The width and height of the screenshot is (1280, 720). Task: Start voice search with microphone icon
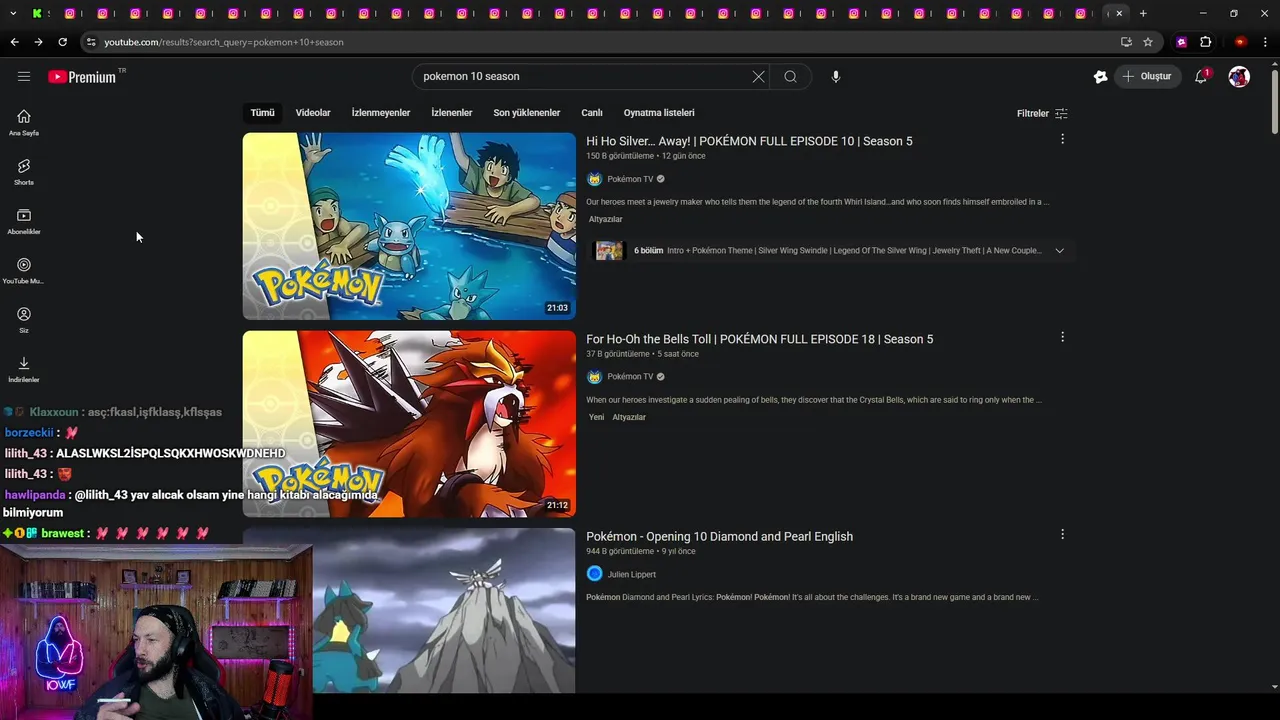click(836, 76)
